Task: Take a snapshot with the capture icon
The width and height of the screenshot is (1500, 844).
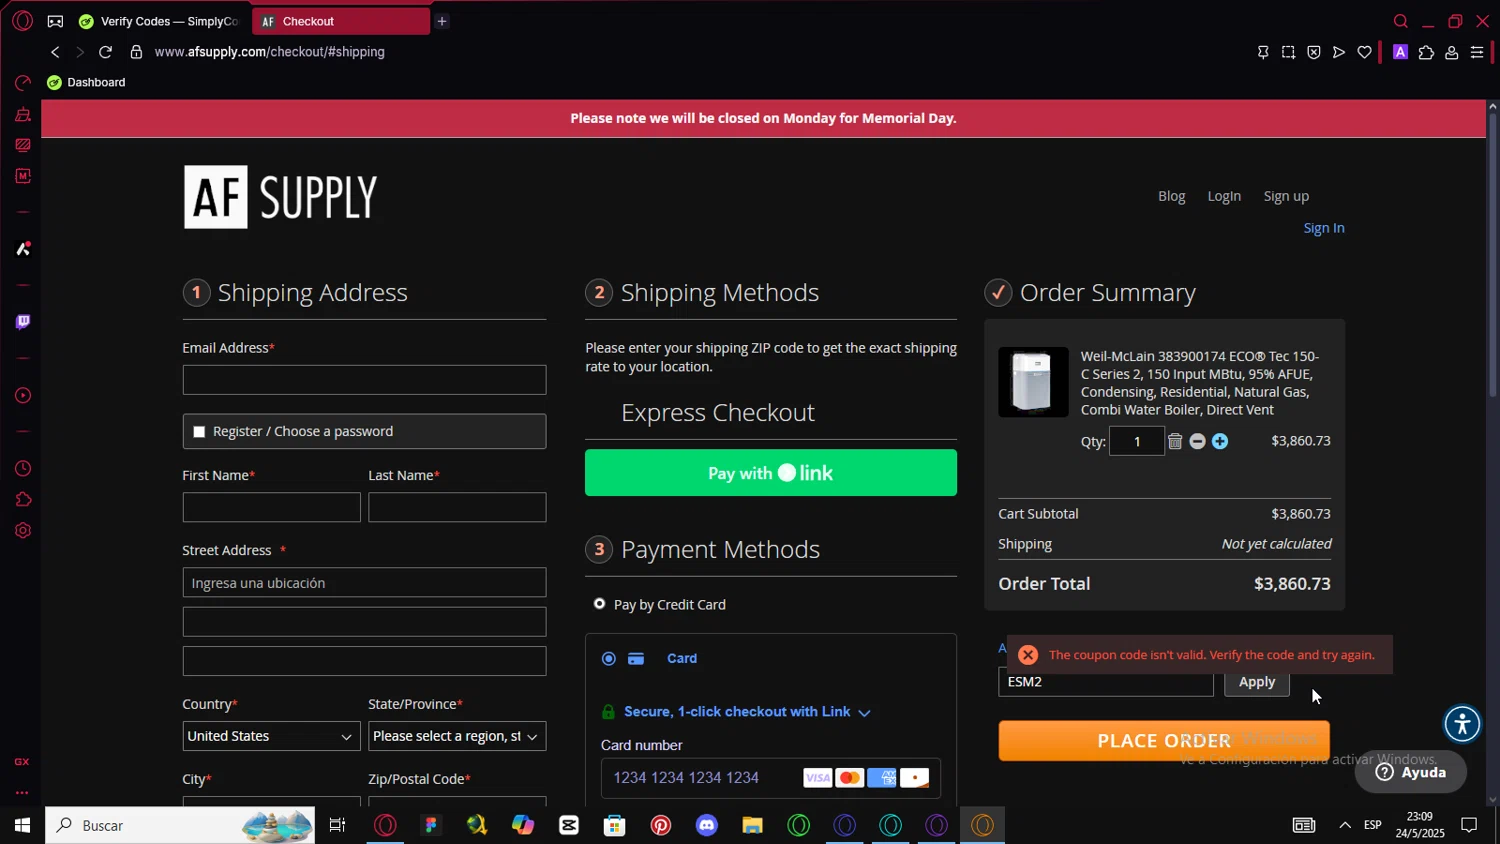Action: pyautogui.click(x=1288, y=53)
